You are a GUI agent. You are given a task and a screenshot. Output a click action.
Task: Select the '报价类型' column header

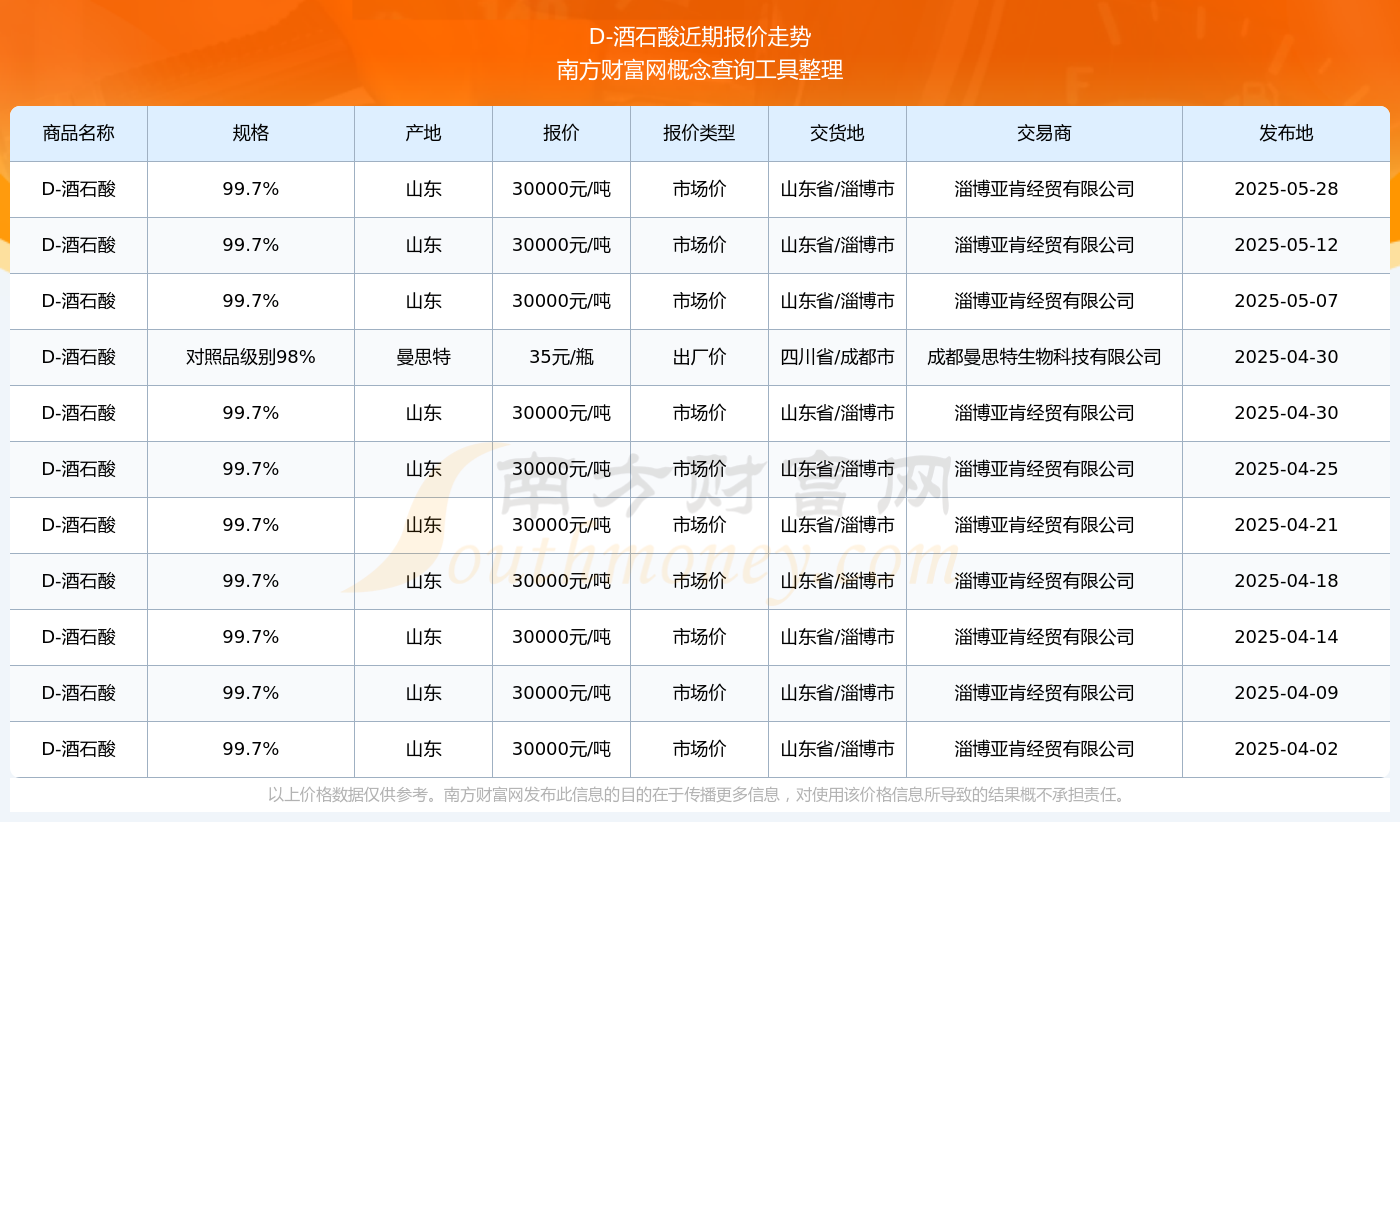(x=700, y=133)
